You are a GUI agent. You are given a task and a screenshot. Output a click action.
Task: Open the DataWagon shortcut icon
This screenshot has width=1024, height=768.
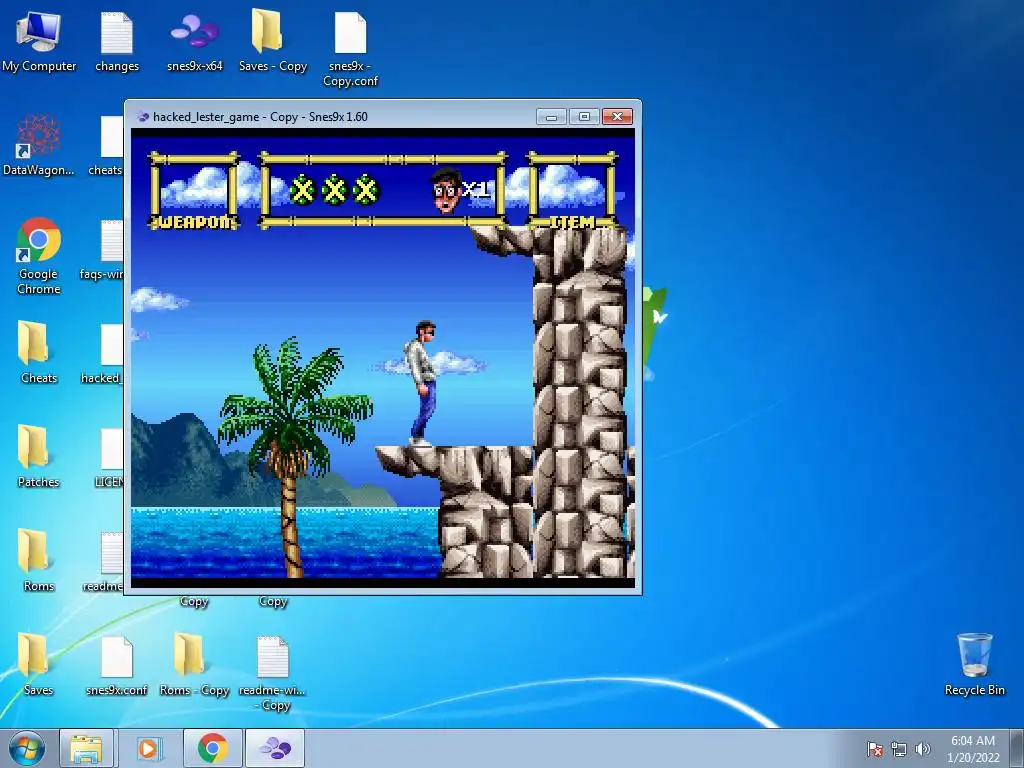coord(39,145)
